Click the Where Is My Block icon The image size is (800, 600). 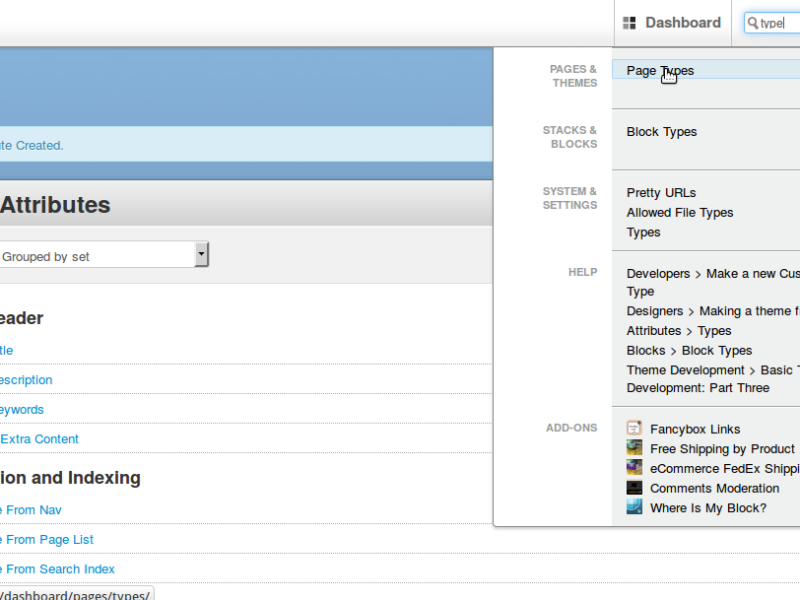[634, 507]
